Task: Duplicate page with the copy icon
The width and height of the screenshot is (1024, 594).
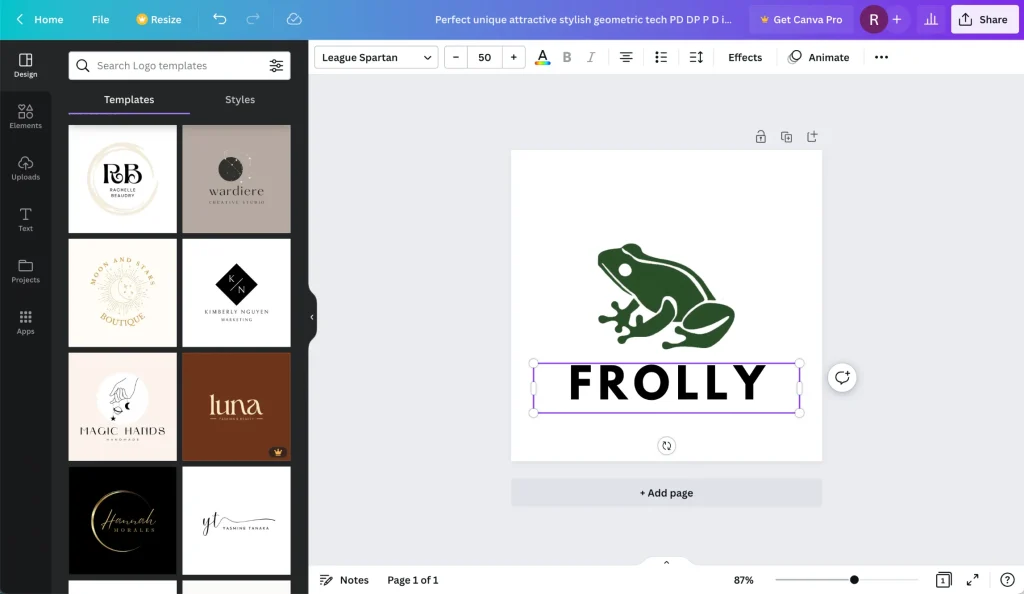Action: (786, 137)
